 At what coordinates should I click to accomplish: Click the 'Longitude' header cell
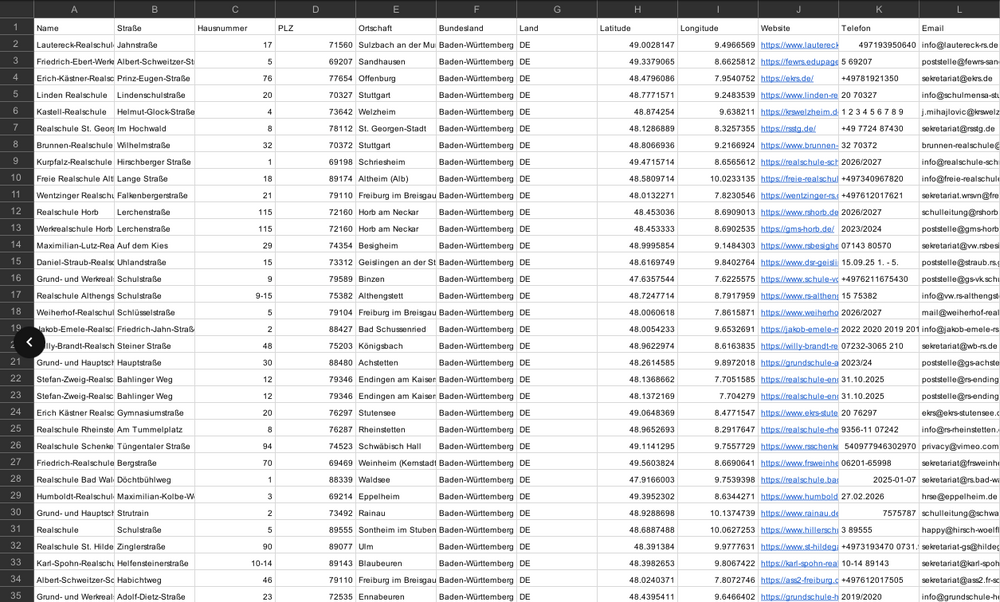click(717, 28)
